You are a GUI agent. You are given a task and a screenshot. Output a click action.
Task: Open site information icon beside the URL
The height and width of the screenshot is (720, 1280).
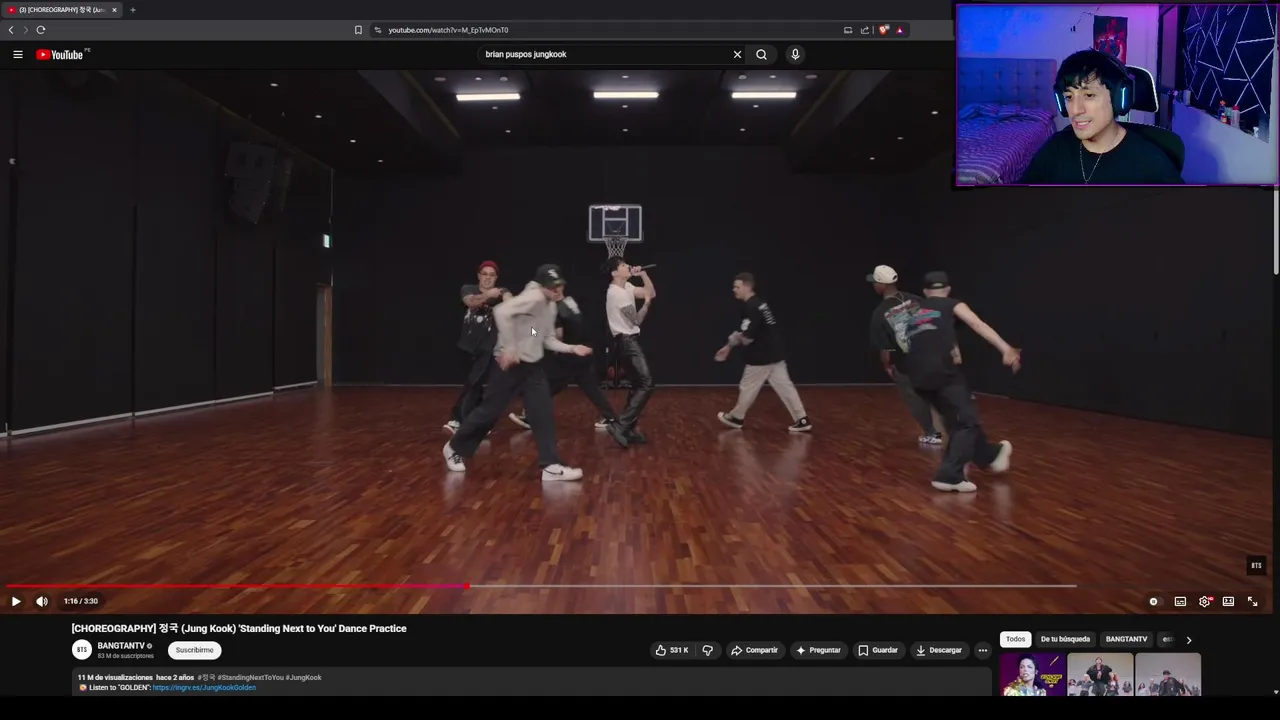coord(377,30)
